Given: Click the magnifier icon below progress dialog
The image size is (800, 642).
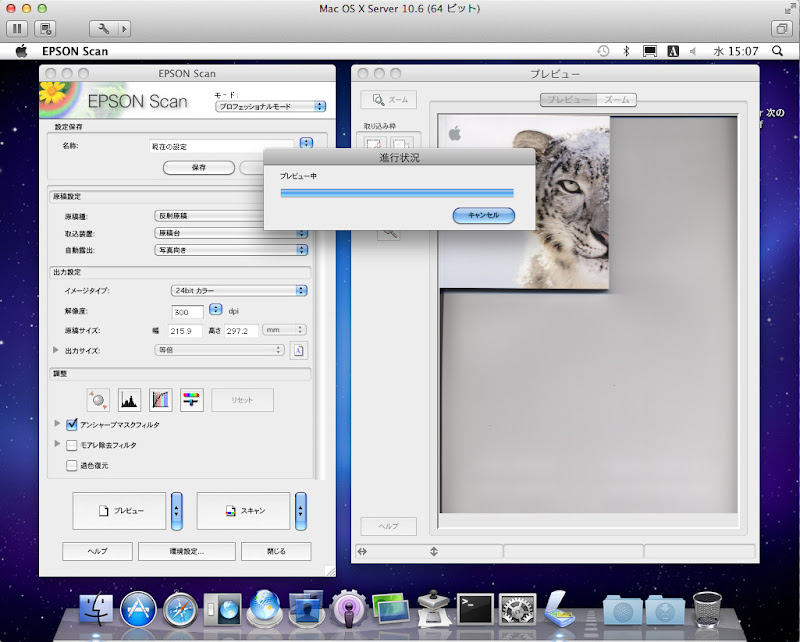Looking at the screenshot, I should point(389,234).
